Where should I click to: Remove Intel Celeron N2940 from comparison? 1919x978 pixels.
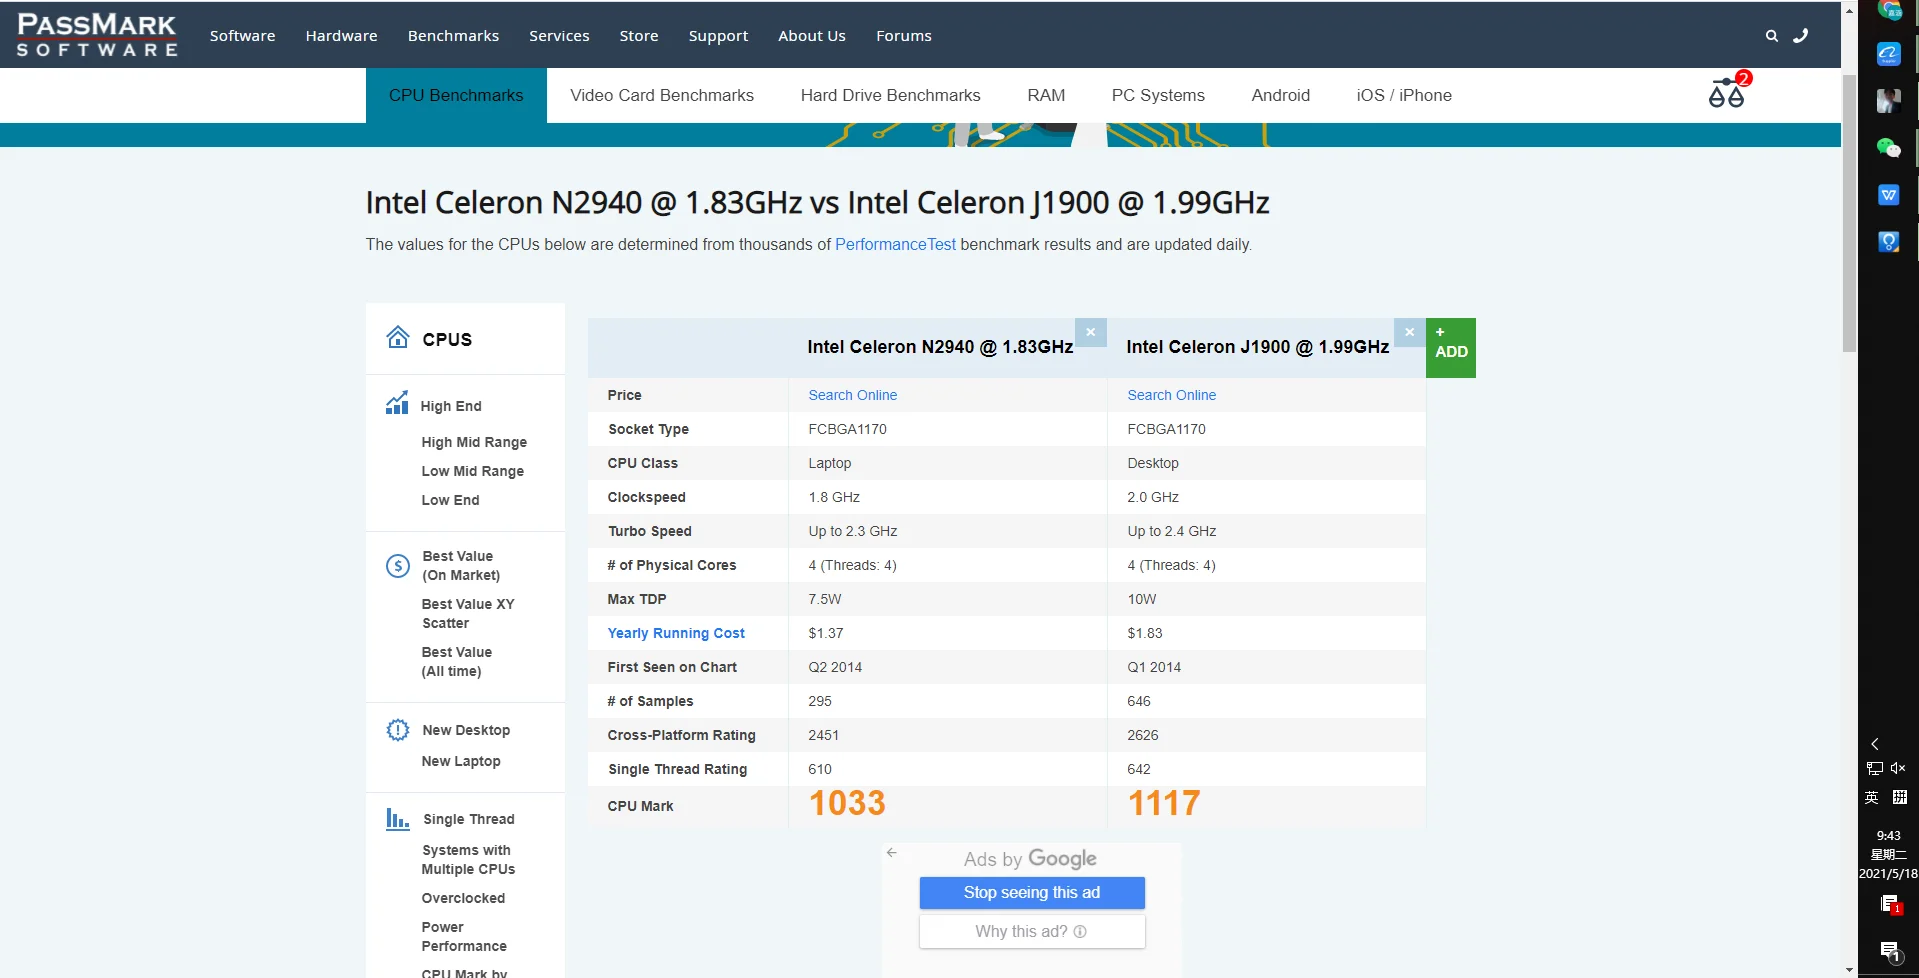click(x=1090, y=332)
